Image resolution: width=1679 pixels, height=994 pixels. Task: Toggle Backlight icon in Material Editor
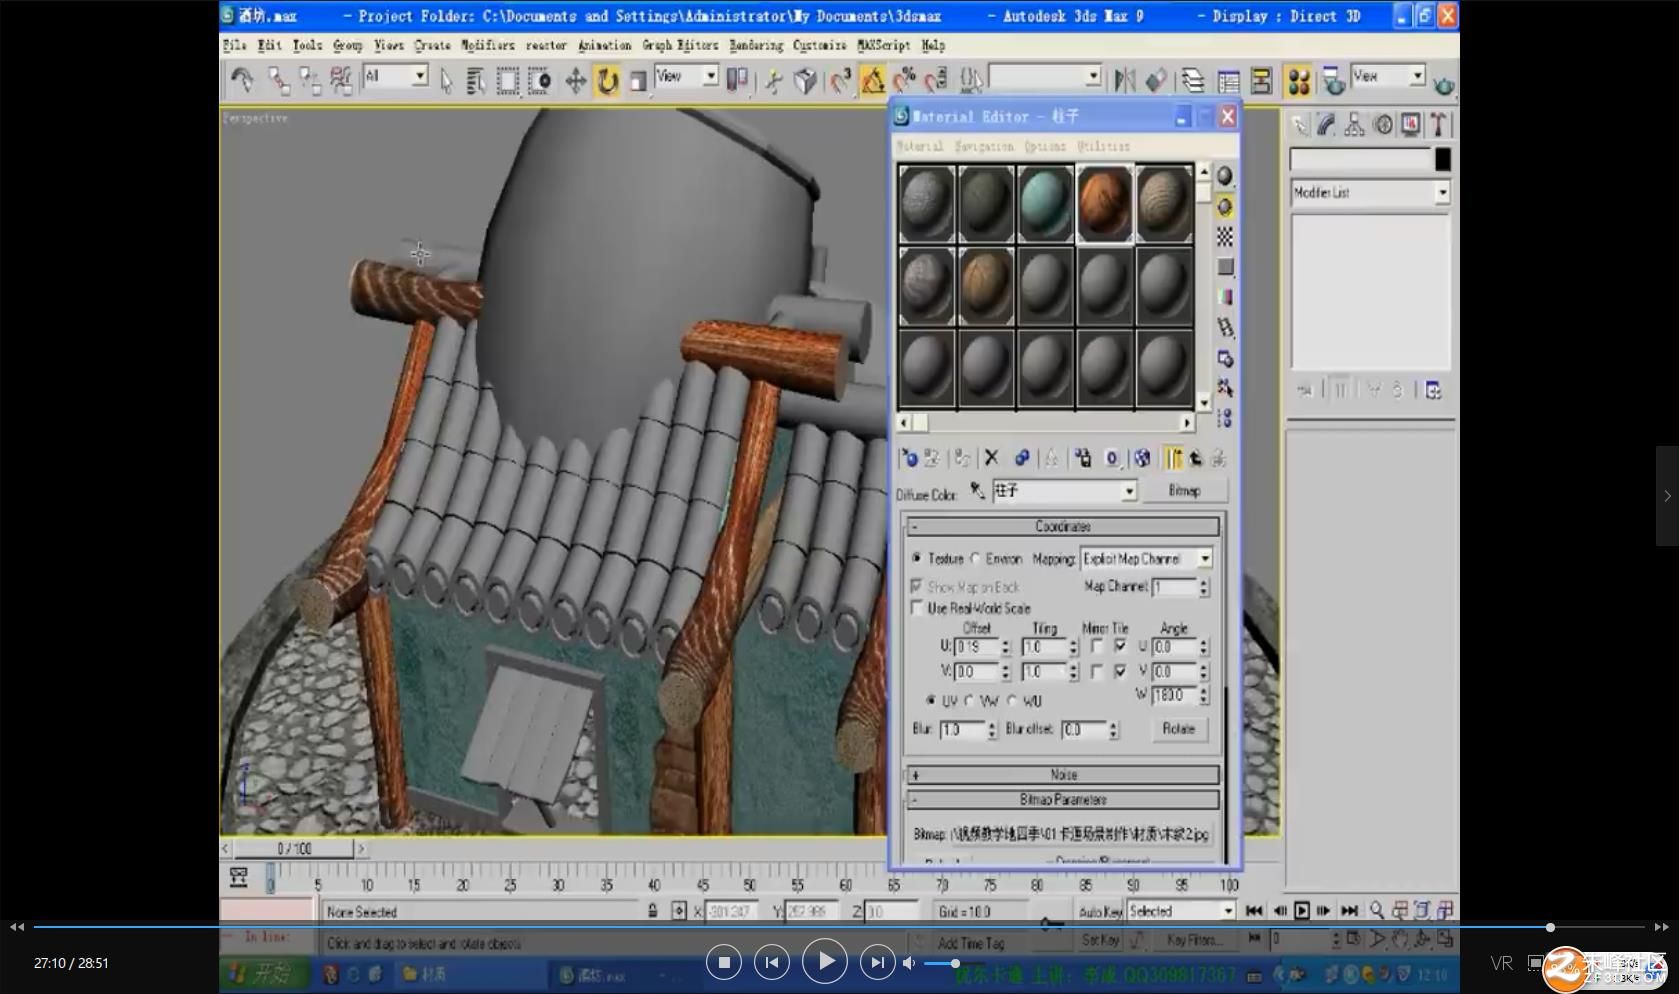pos(1225,207)
